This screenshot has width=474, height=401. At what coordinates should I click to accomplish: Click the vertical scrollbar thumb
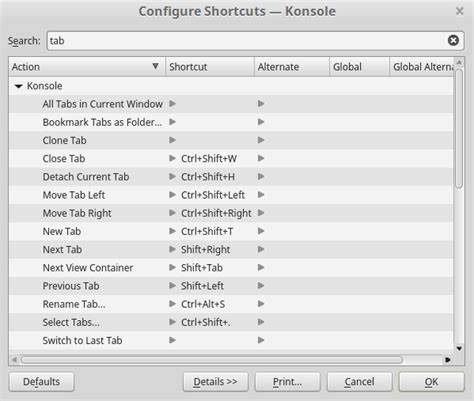pyautogui.click(x=459, y=128)
